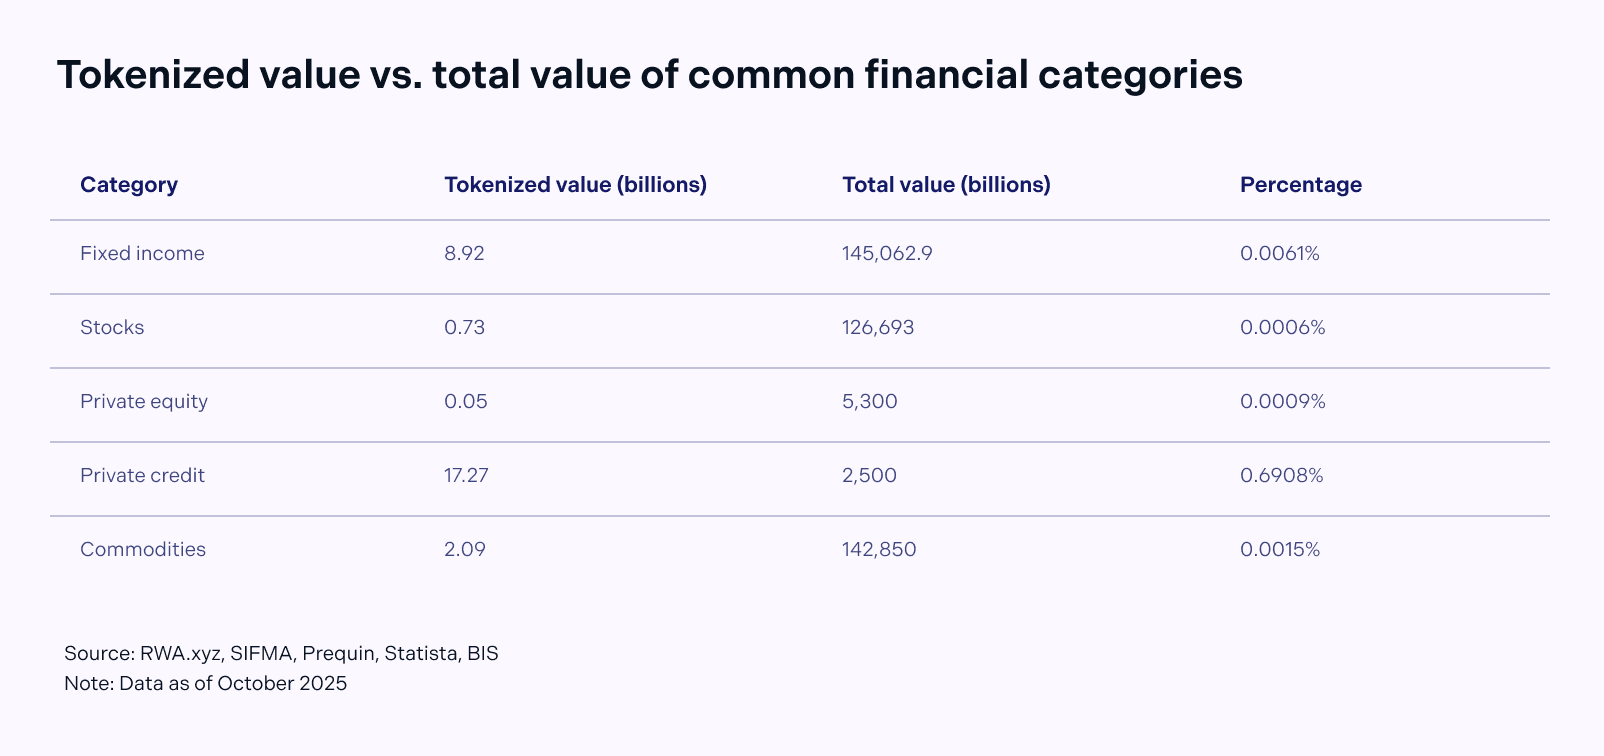Select the note about October 2025 data
Image resolution: width=1604 pixels, height=756 pixels.
205,684
